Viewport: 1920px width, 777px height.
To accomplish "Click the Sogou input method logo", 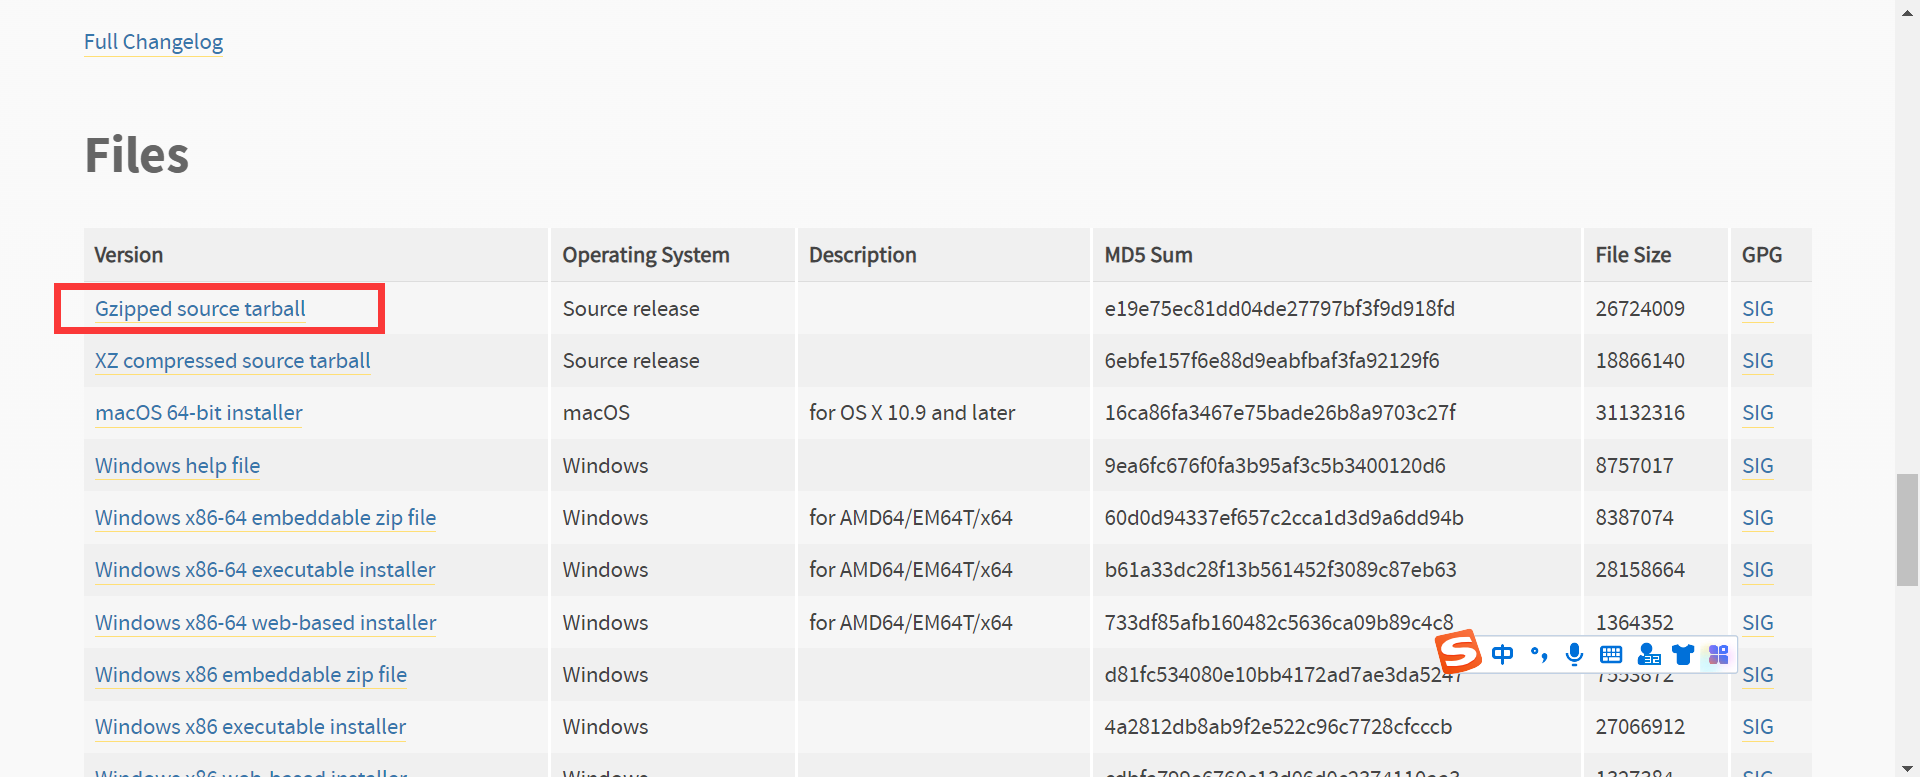I will [x=1458, y=652].
